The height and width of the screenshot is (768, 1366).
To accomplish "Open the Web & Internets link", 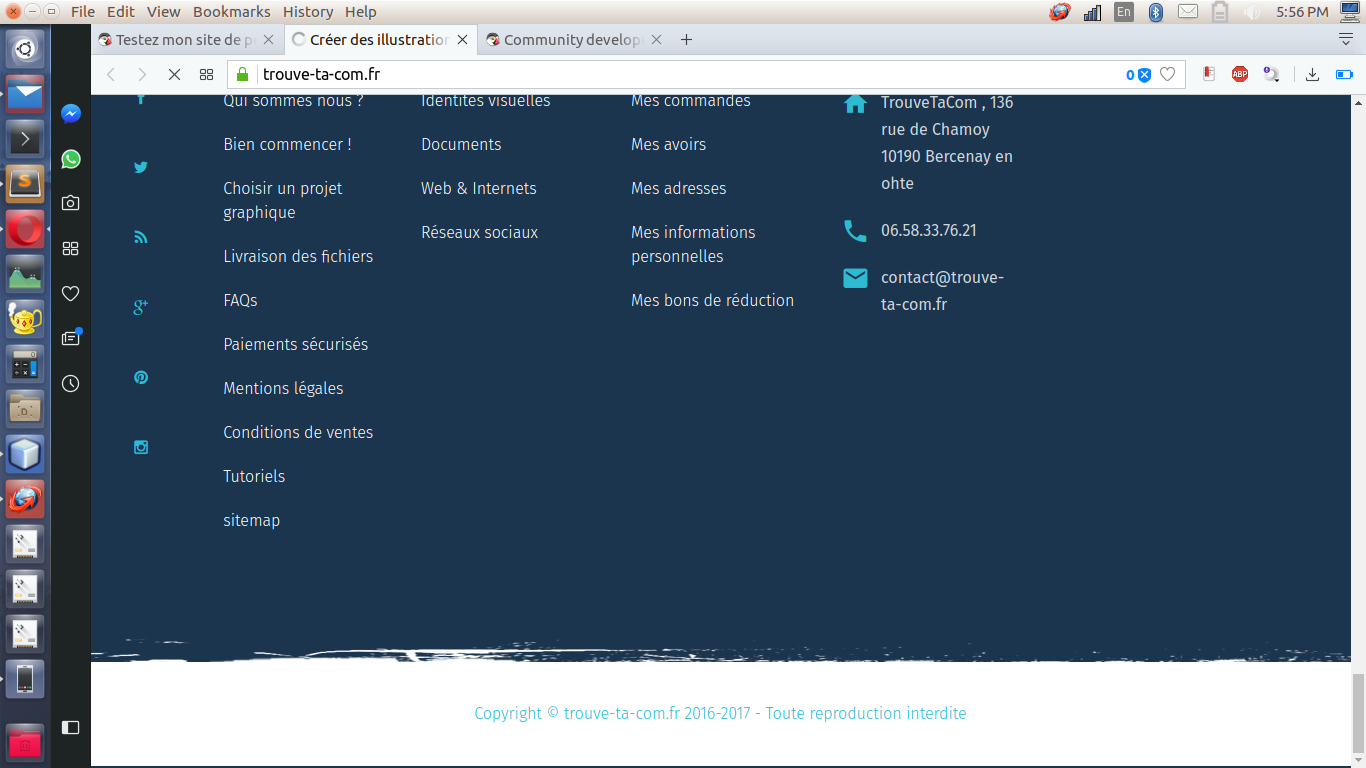I will click(x=479, y=188).
